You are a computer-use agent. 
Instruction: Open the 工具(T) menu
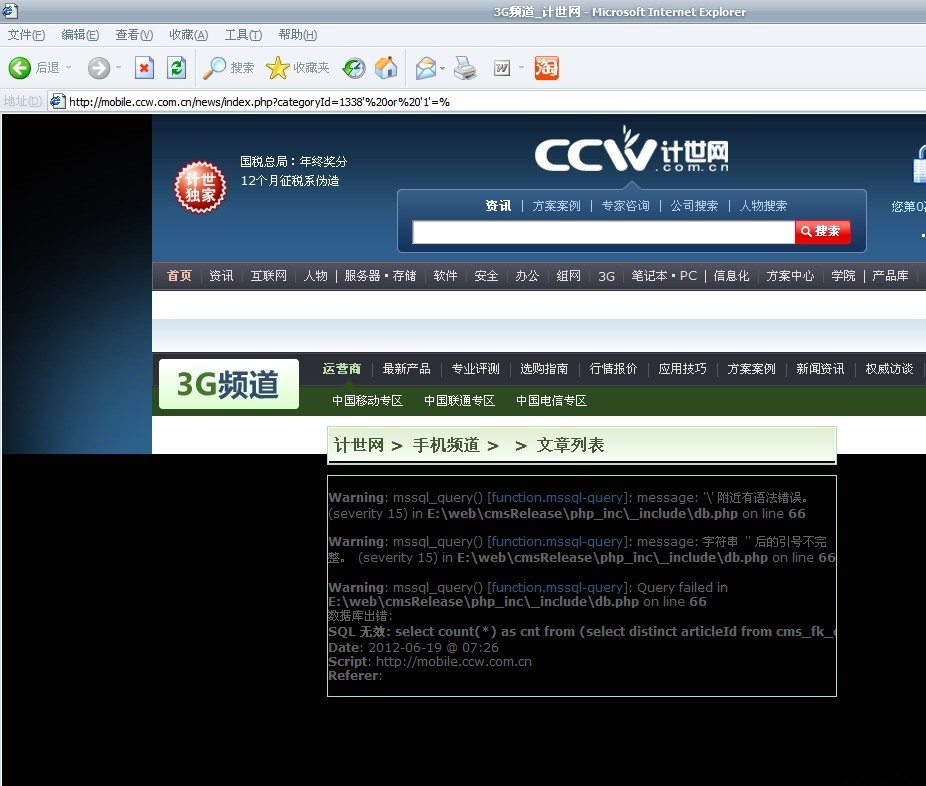pos(243,35)
